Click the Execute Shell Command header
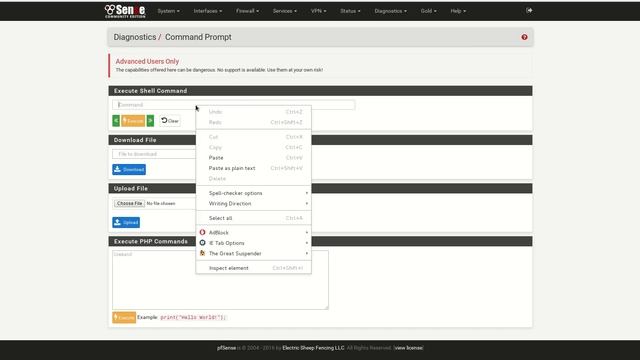The height and width of the screenshot is (360, 640). pos(320,91)
